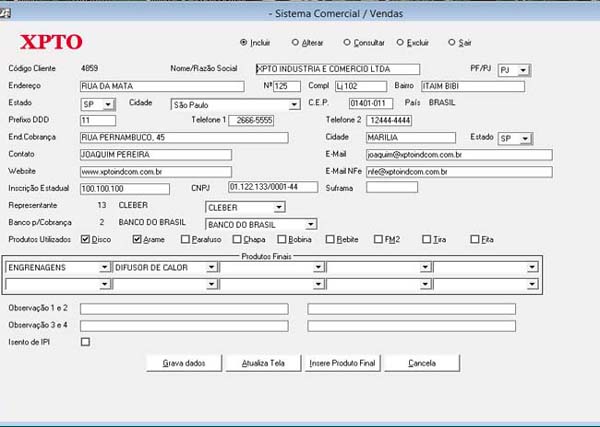Image resolution: width=600 pixels, height=427 pixels.
Task: Choose the Consultar radio option
Action: (x=347, y=43)
